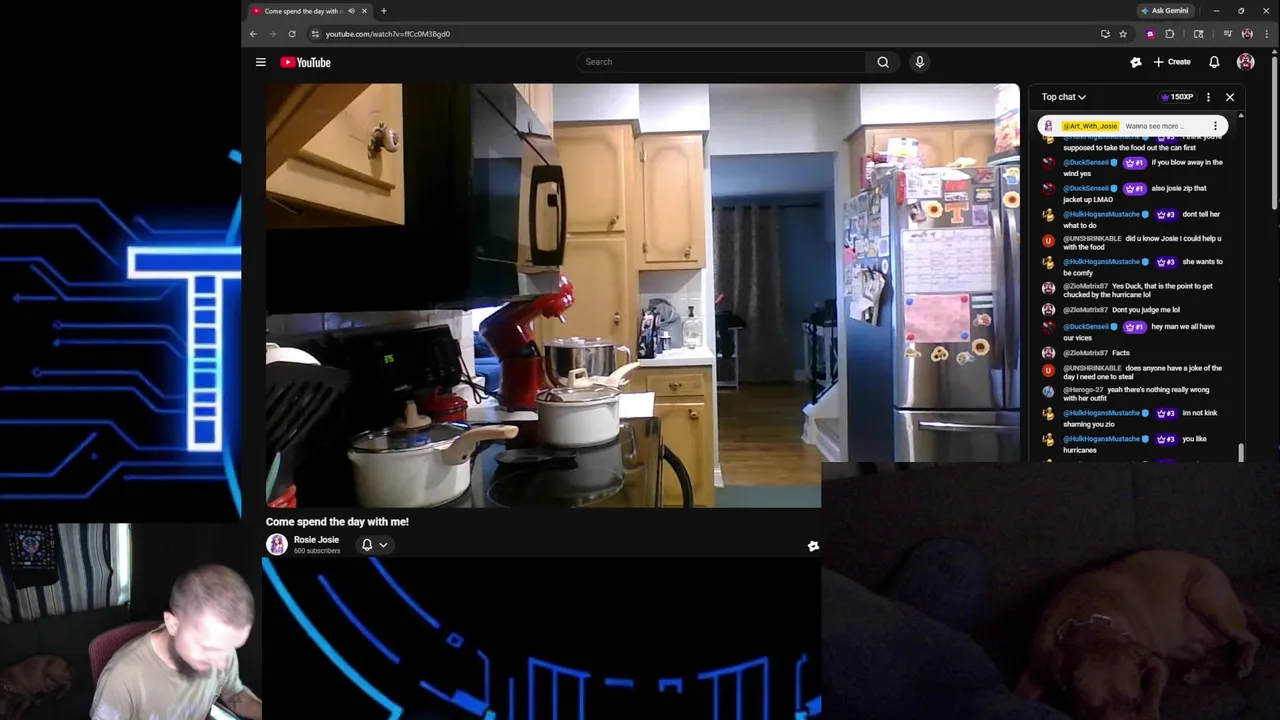Click the 'dont tell her what to do' message
Viewport: 1280px width, 720px height.
tap(1134, 220)
